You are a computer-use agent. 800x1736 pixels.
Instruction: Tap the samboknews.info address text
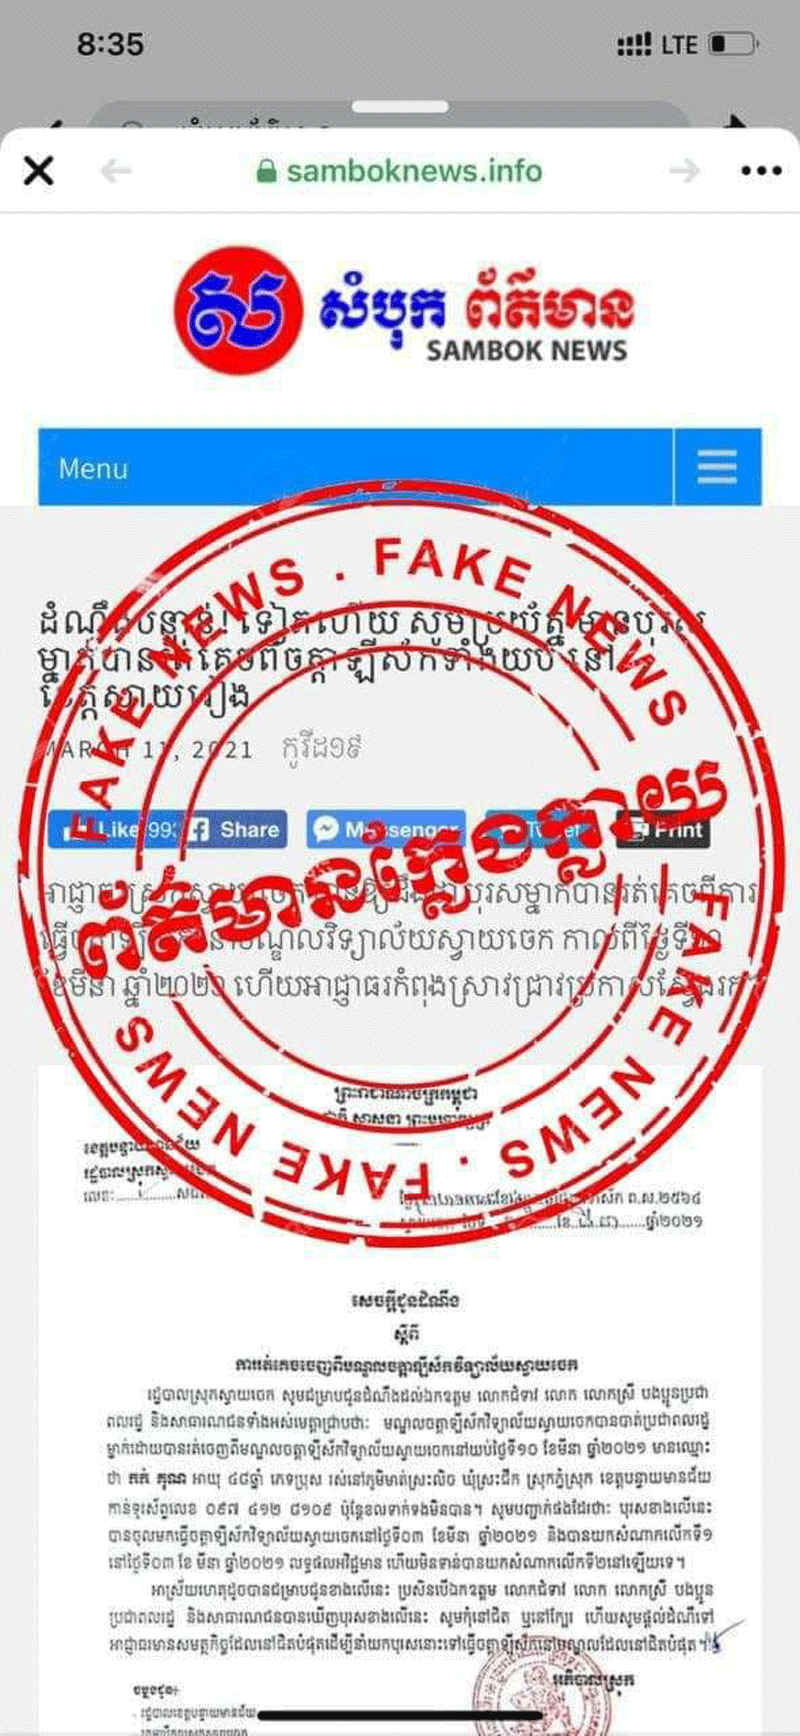414,171
